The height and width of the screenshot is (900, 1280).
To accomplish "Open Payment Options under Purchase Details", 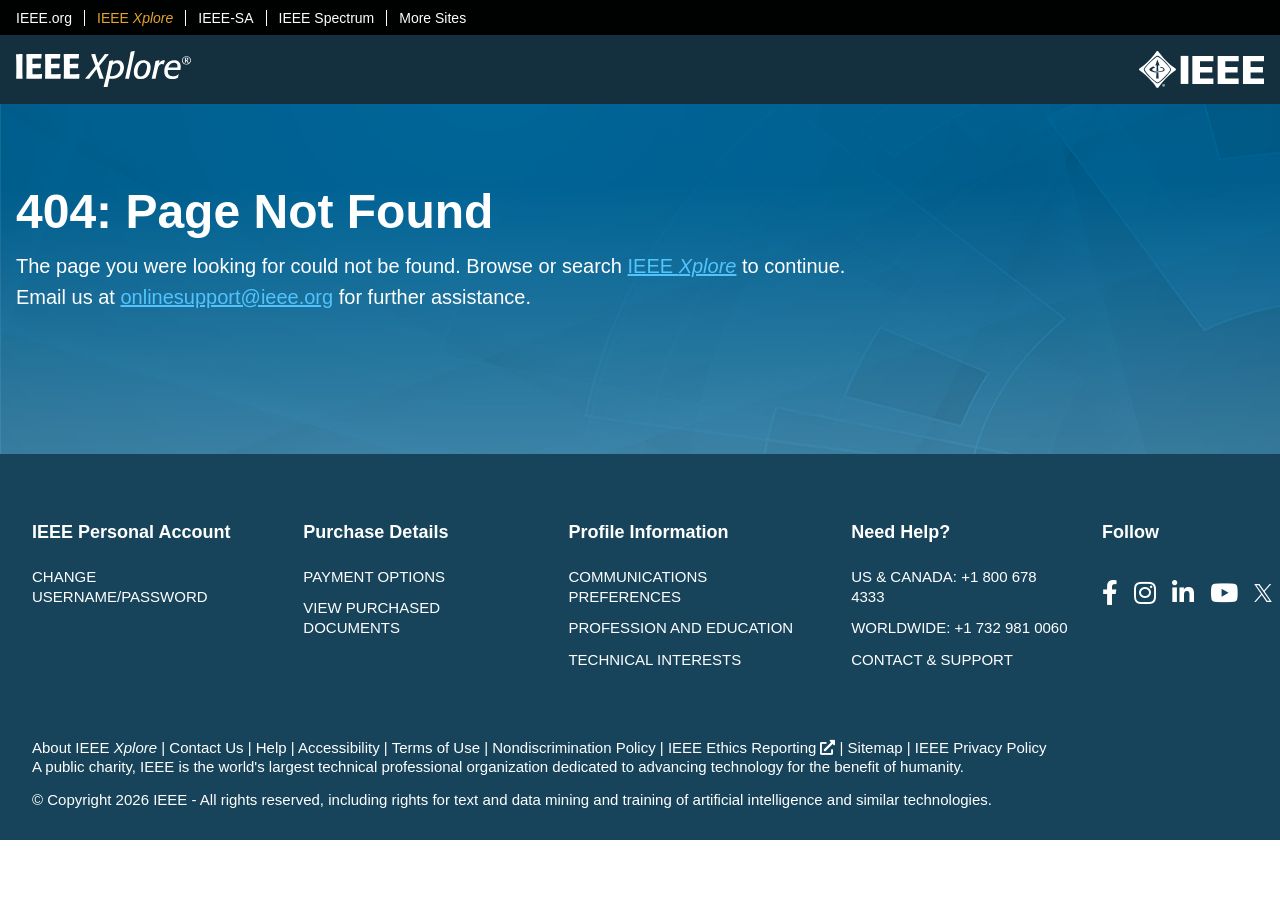I will [x=374, y=577].
